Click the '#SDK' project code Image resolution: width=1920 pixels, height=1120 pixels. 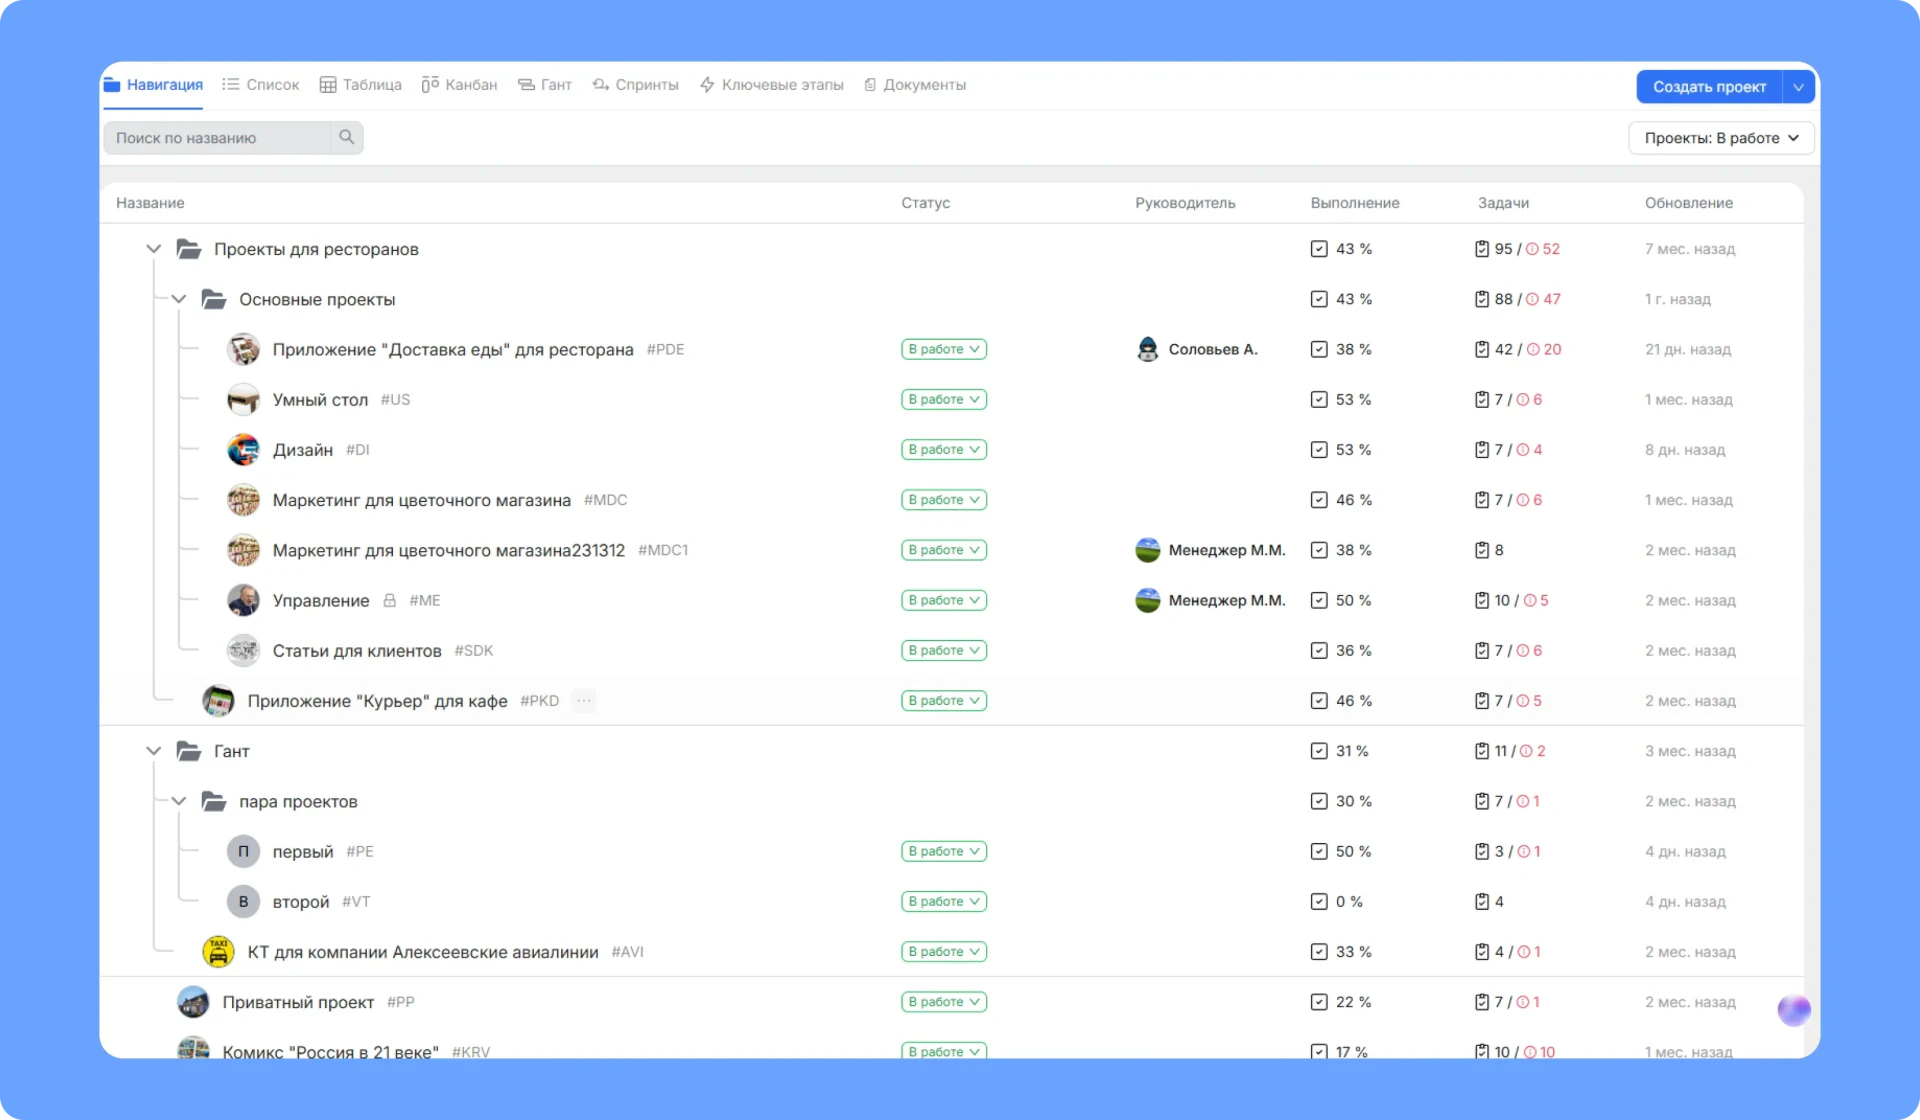(473, 650)
